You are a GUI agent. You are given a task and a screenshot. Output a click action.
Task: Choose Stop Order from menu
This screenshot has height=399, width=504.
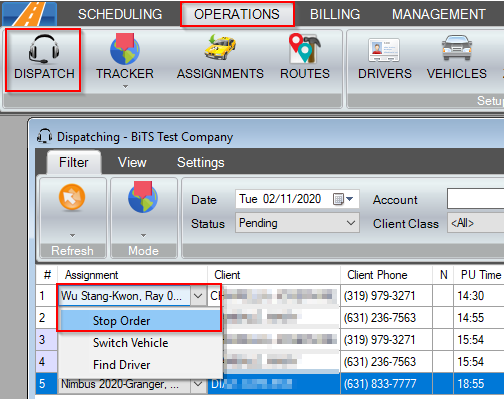140,321
